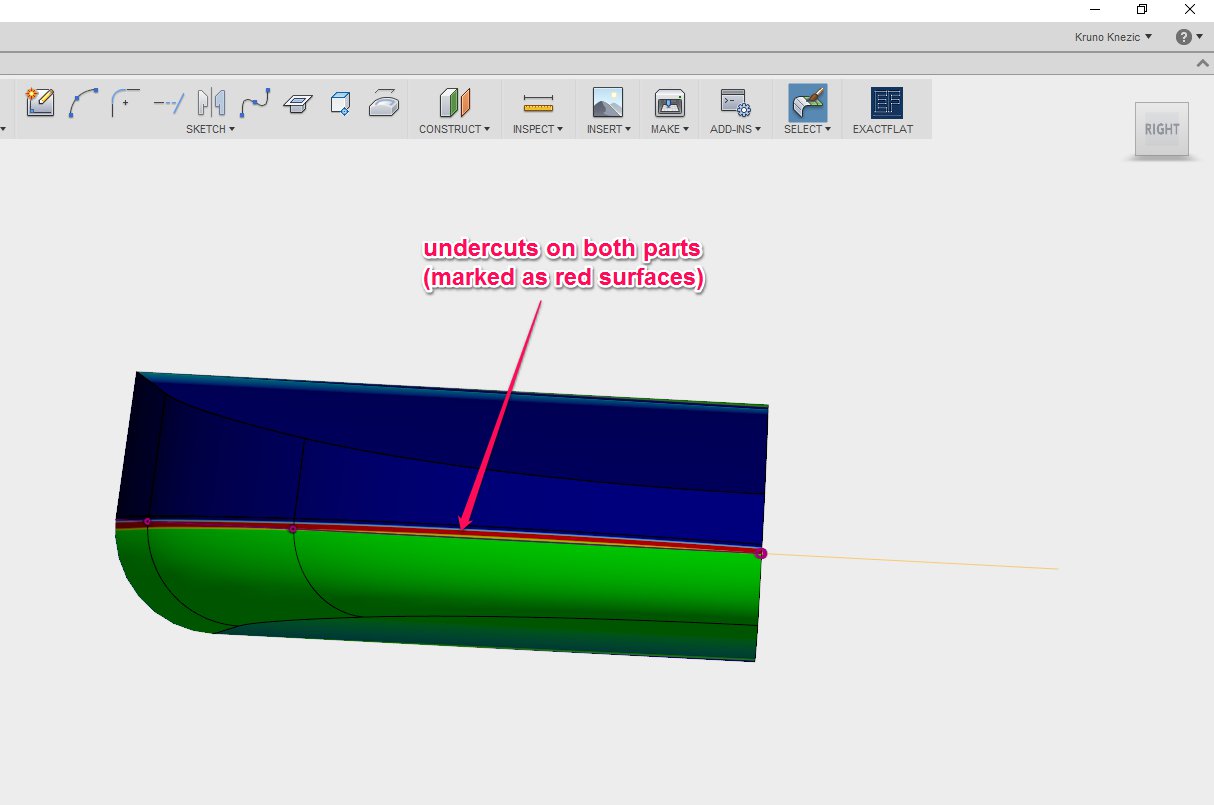
Task: Open the ADD-INS menu
Action: 734,128
